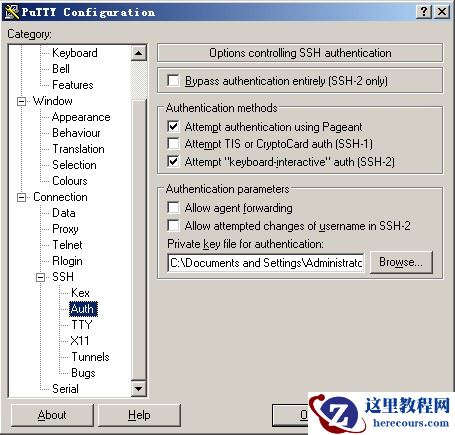Click the category tree scrollbar thumb
This screenshot has width=455, height=435.
(x=138, y=239)
